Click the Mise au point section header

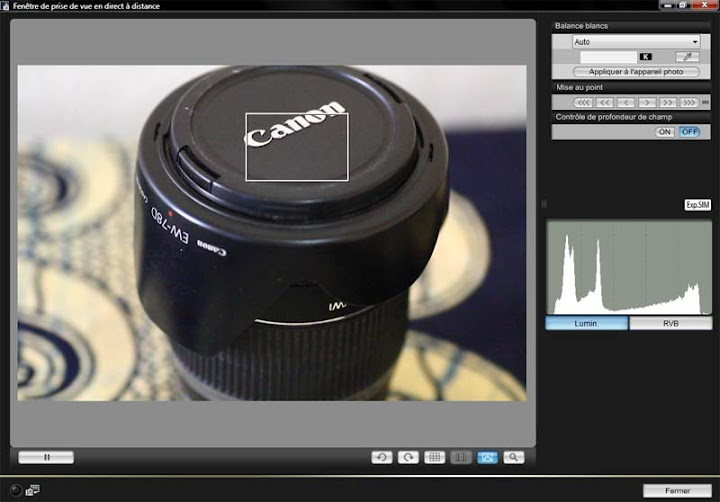[x=631, y=87]
